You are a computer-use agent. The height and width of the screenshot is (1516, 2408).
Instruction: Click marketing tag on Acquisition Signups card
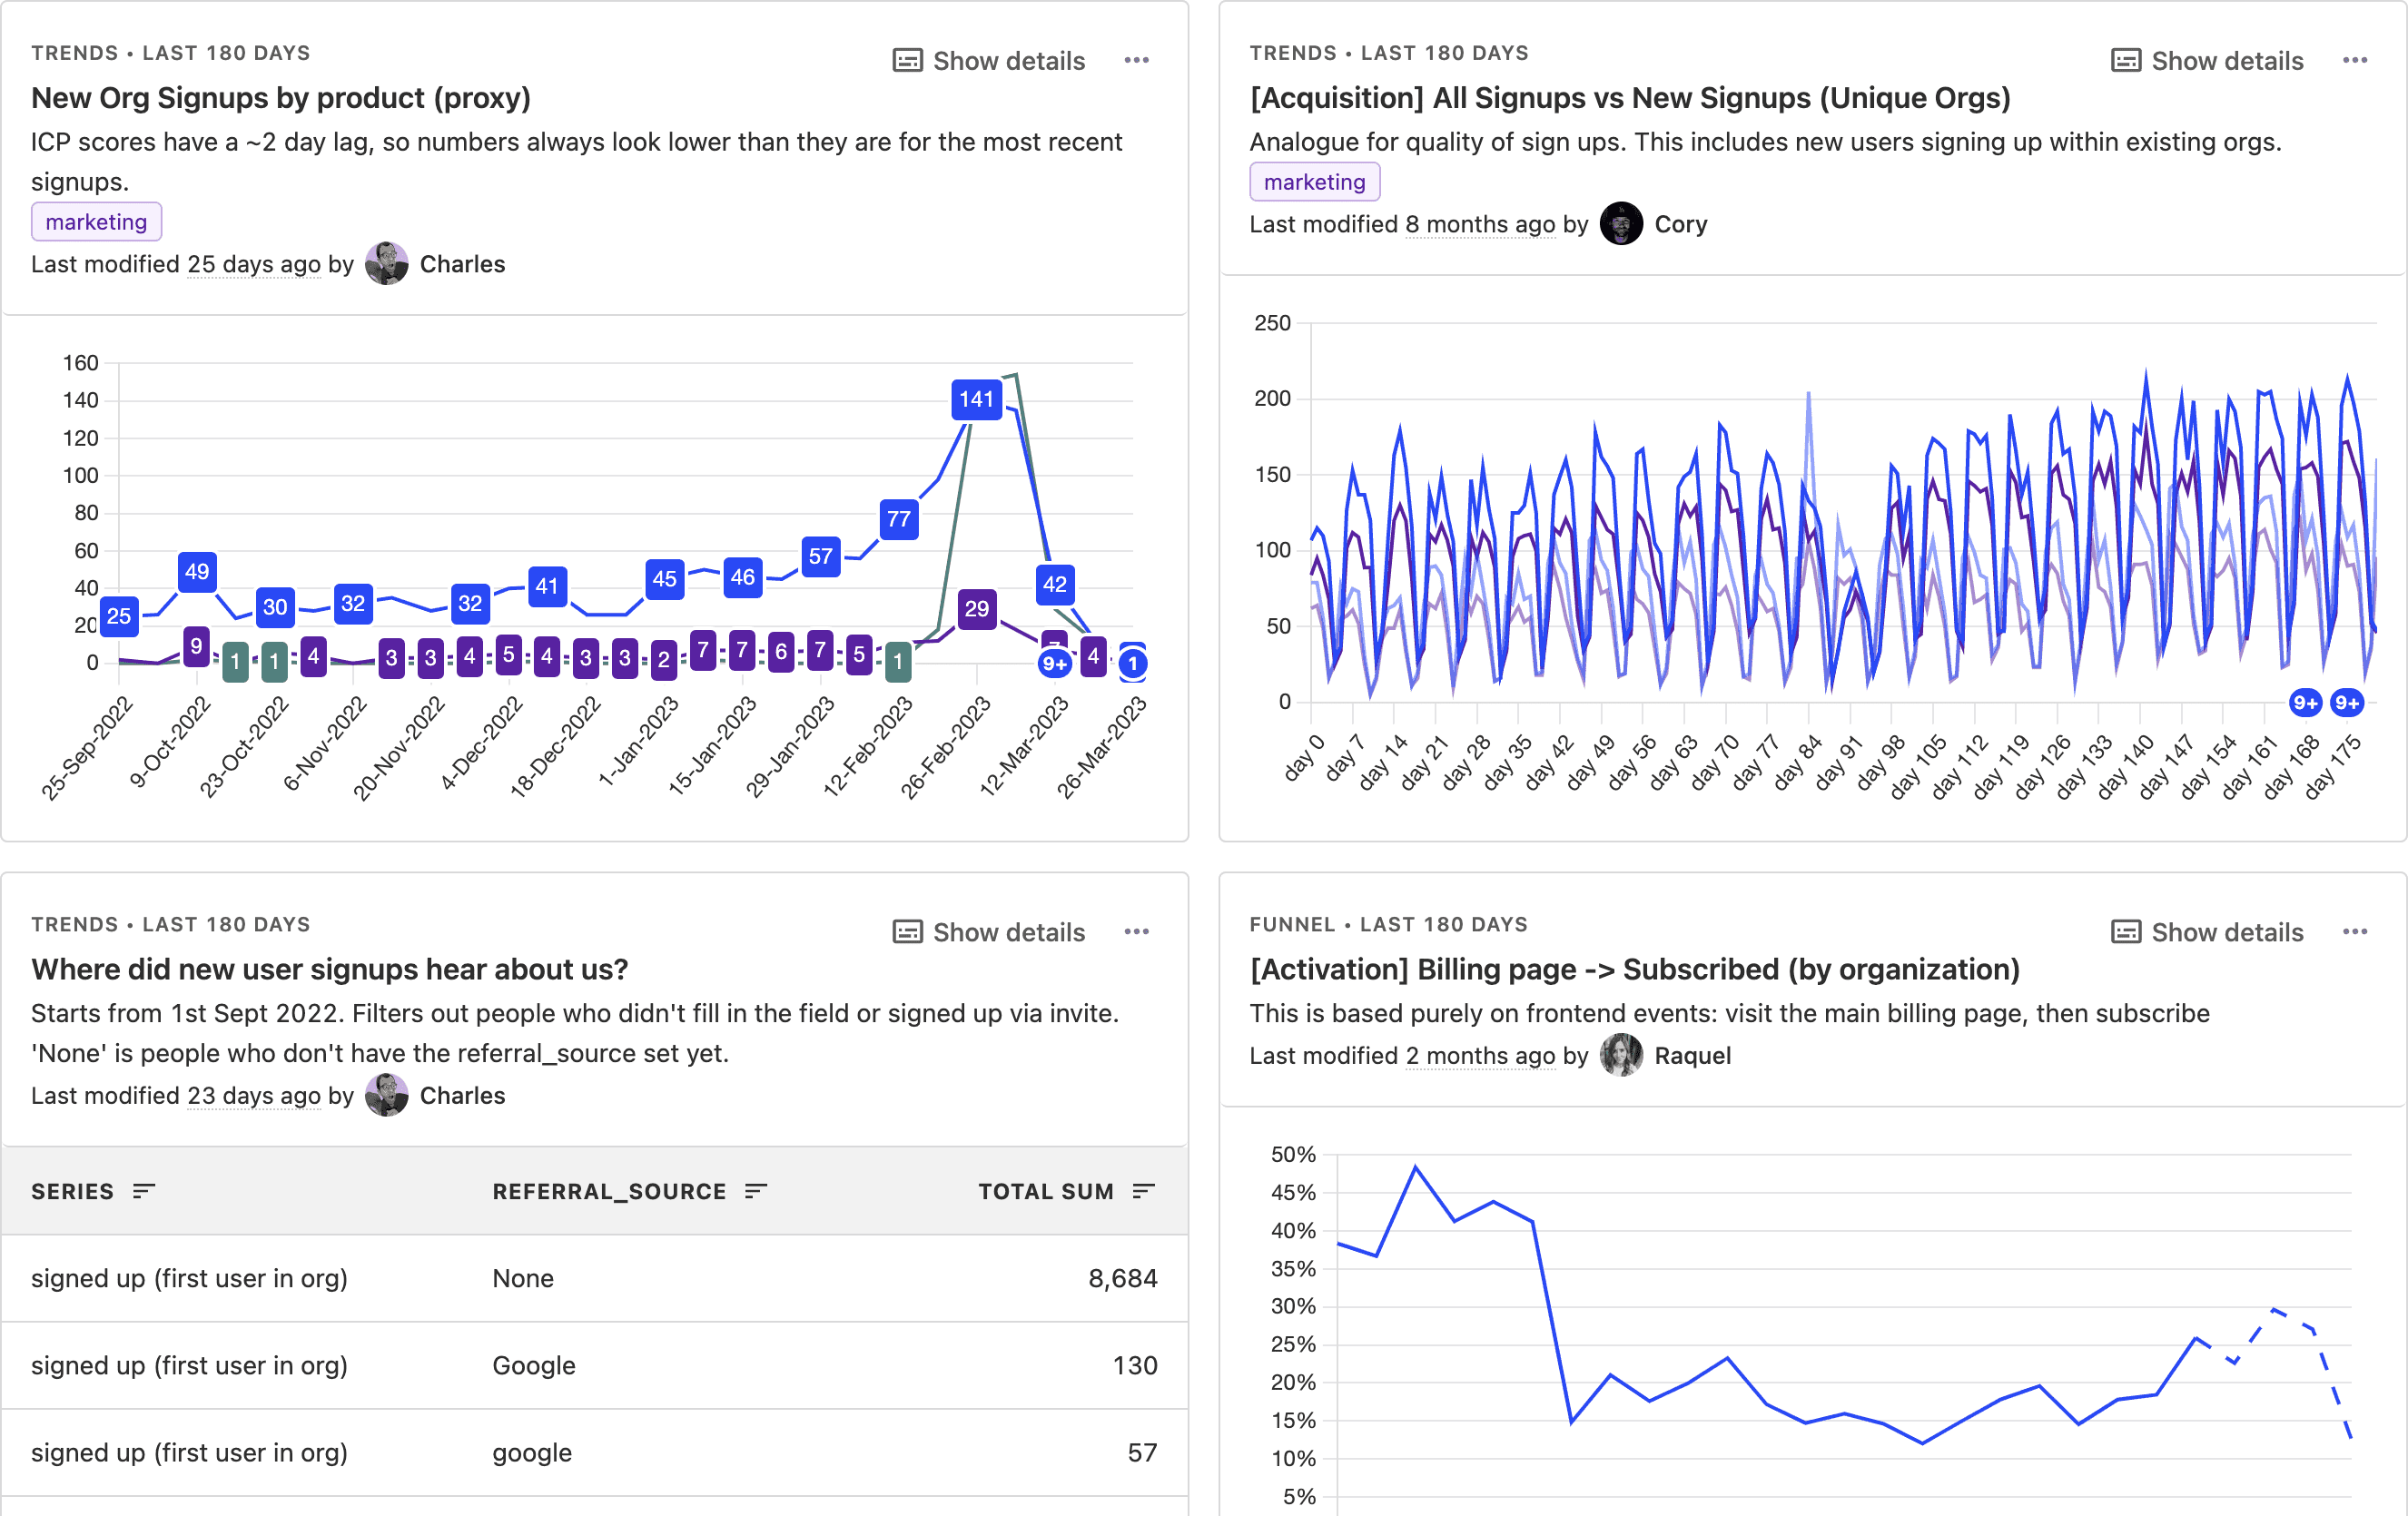1314,182
